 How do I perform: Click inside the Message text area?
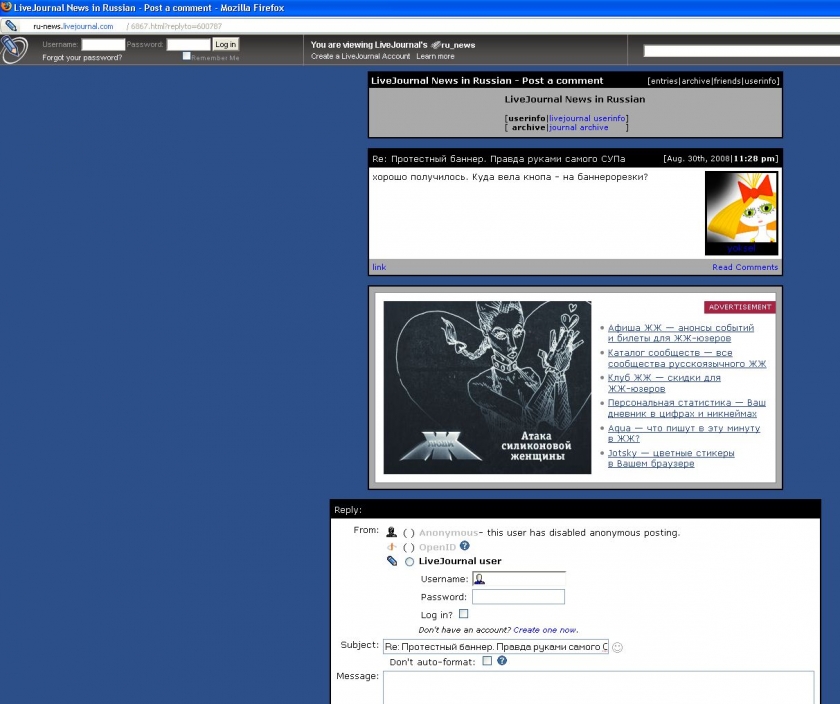click(599, 687)
